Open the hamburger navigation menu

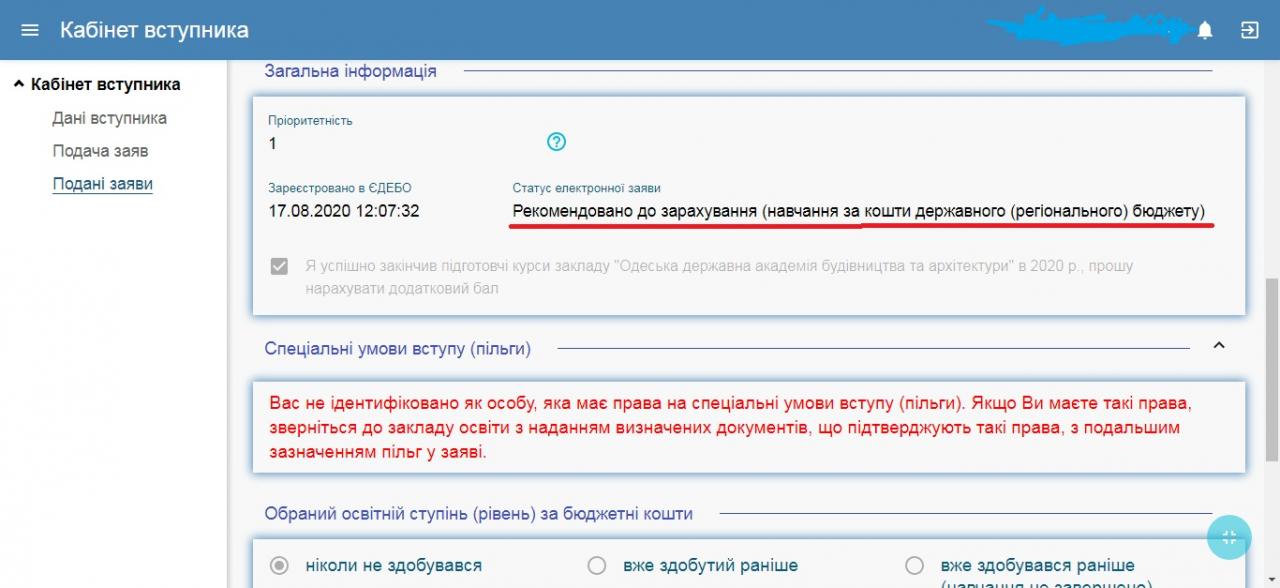point(30,30)
